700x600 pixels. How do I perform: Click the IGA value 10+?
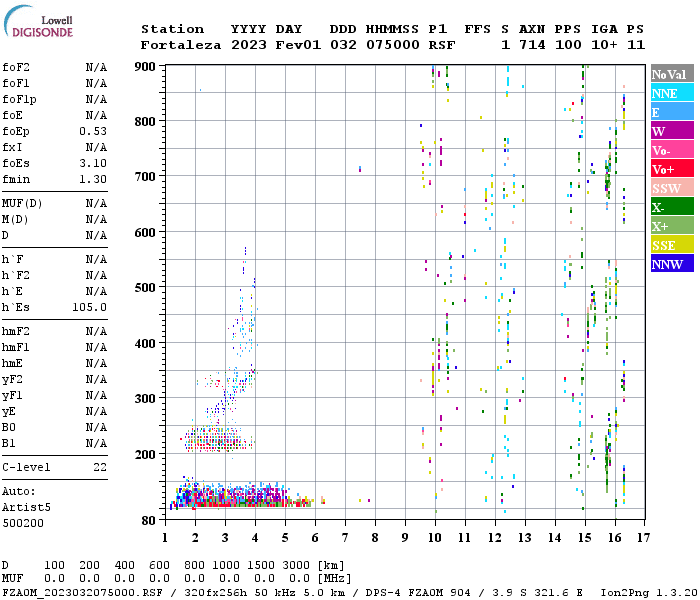[604, 45]
